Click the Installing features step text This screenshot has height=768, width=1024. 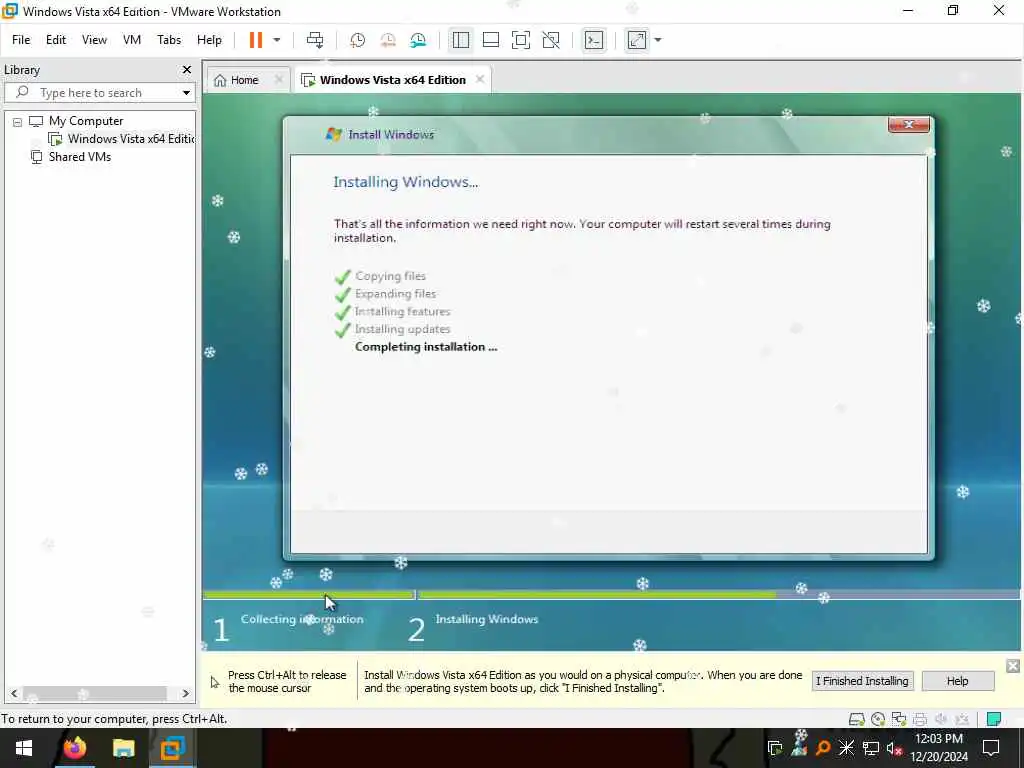tap(402, 312)
